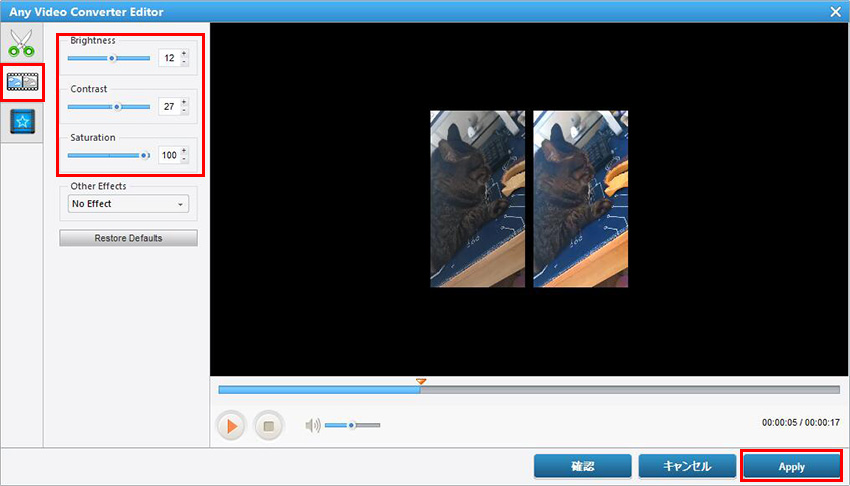Close the Any Video Converter Editor window
The height and width of the screenshot is (486, 850).
click(835, 11)
